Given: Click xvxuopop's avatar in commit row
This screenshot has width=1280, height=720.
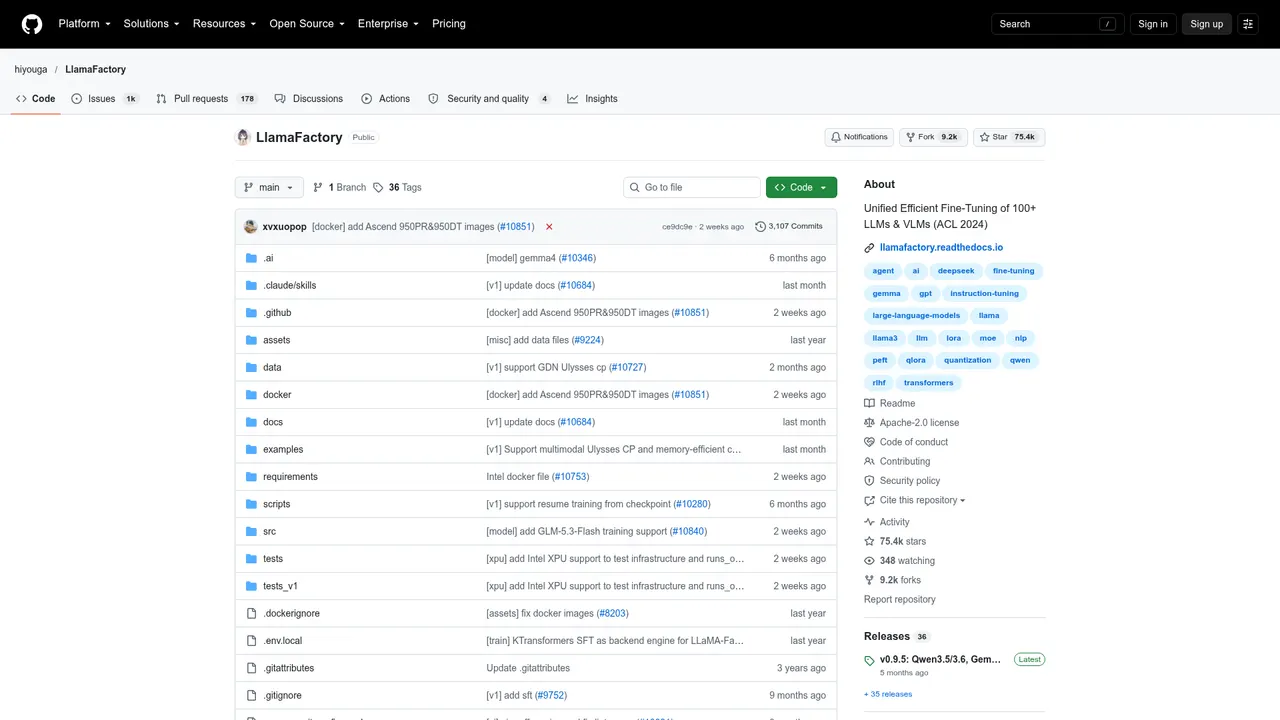Looking at the screenshot, I should (250, 227).
